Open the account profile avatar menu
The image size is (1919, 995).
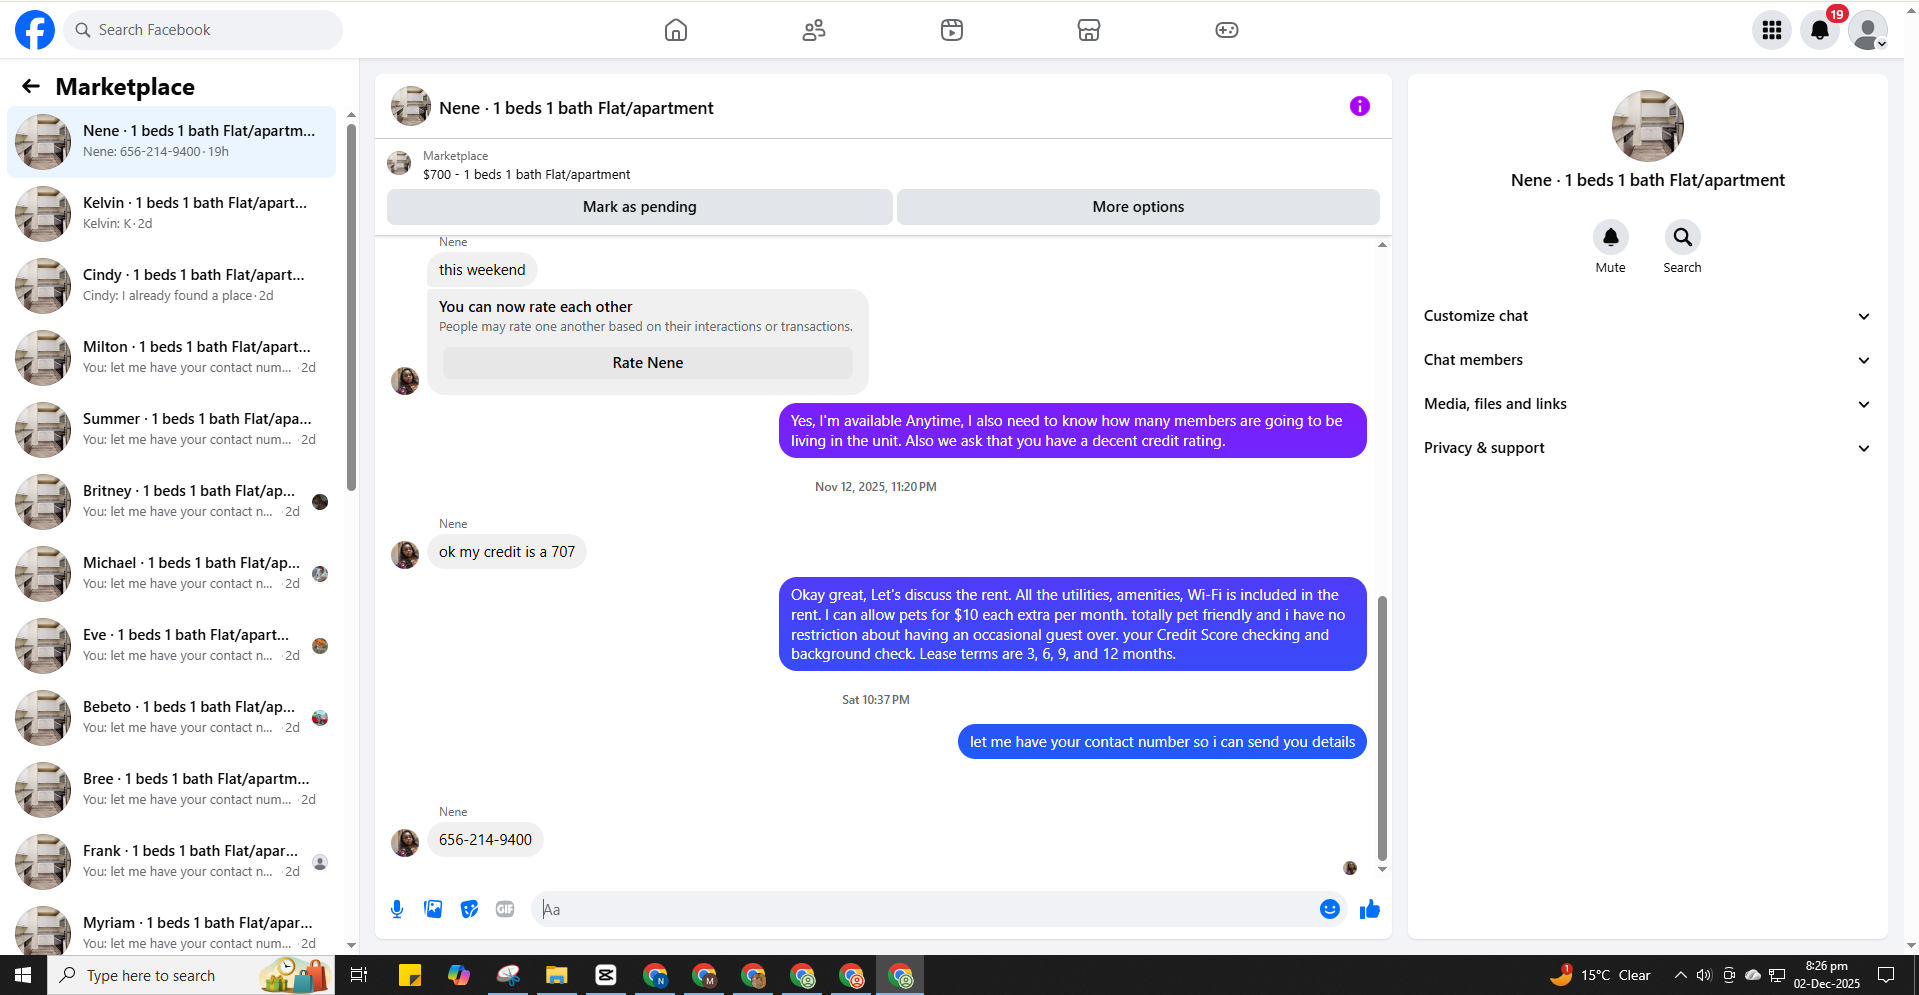[x=1868, y=30]
